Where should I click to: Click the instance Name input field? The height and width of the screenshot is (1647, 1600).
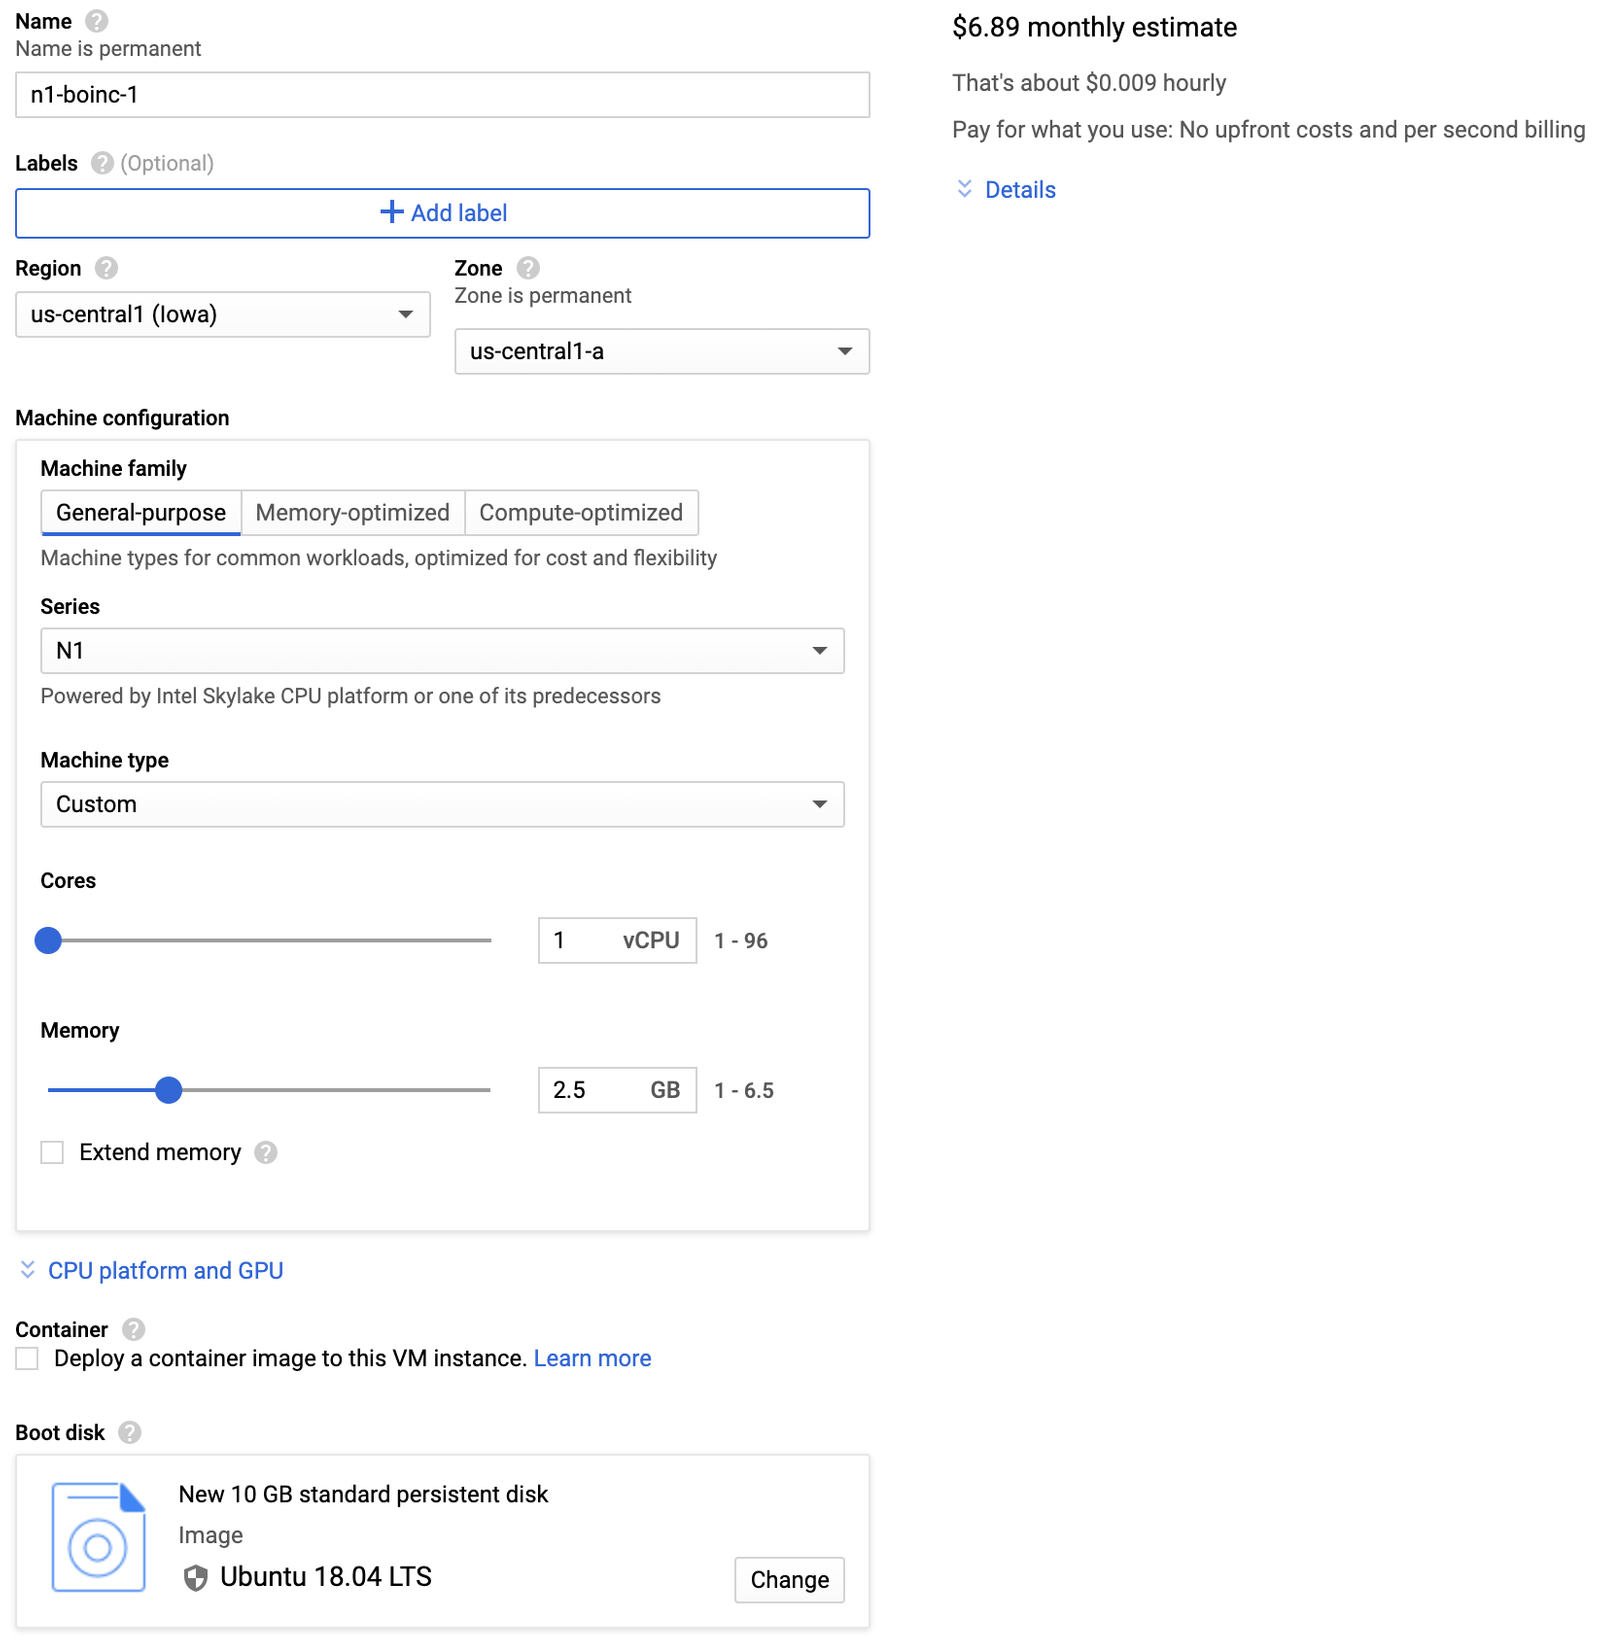(x=442, y=95)
